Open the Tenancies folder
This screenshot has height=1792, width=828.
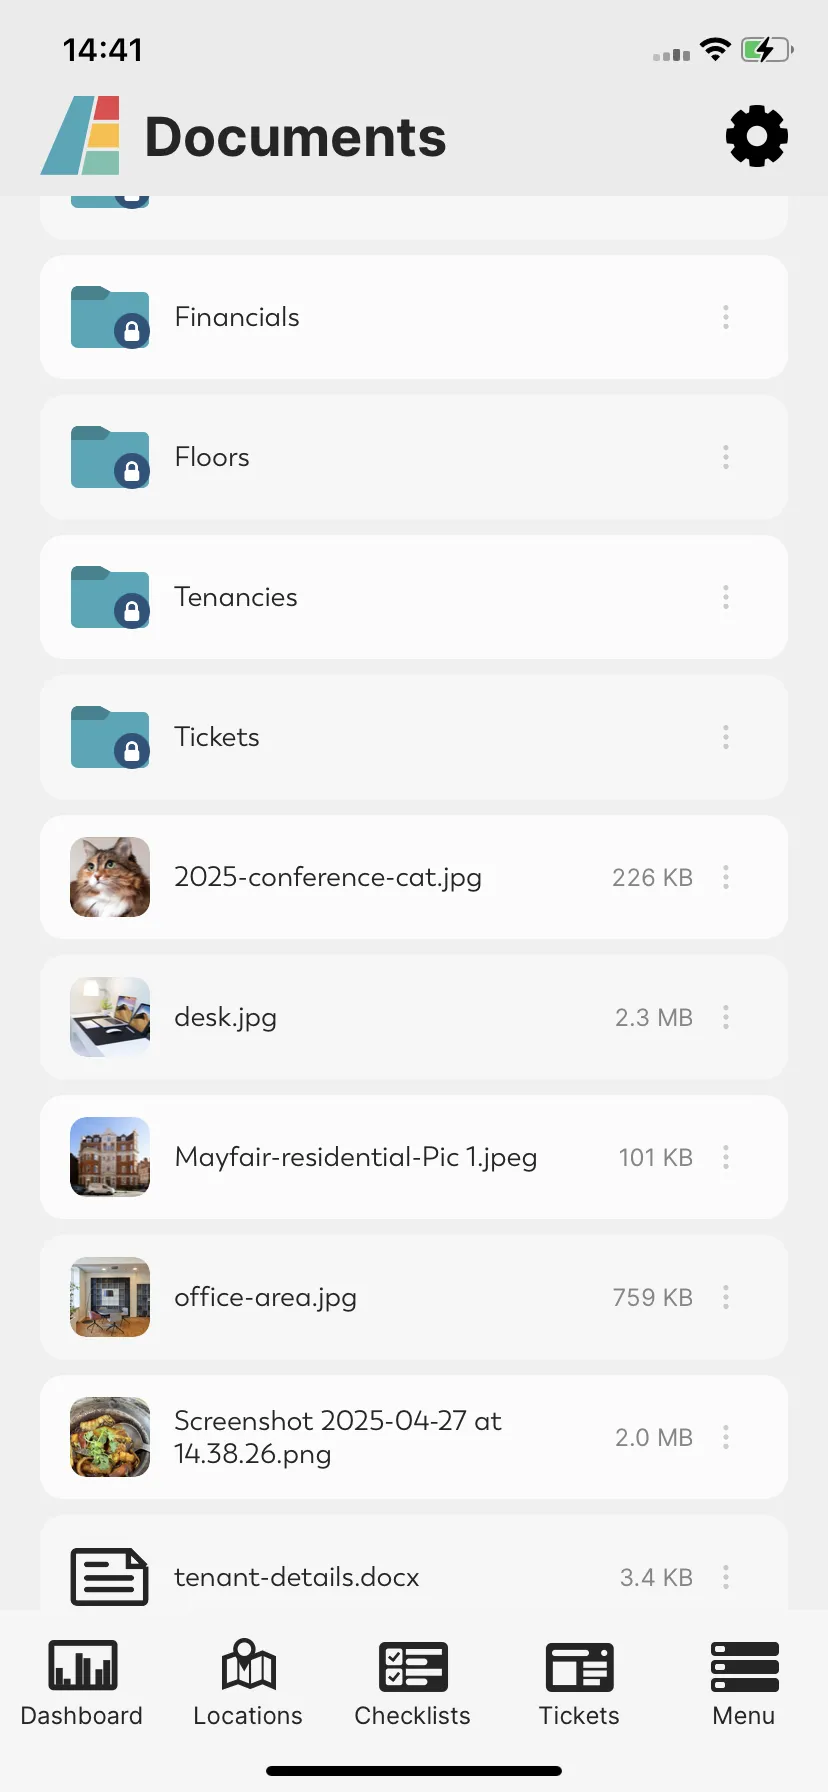(x=414, y=597)
